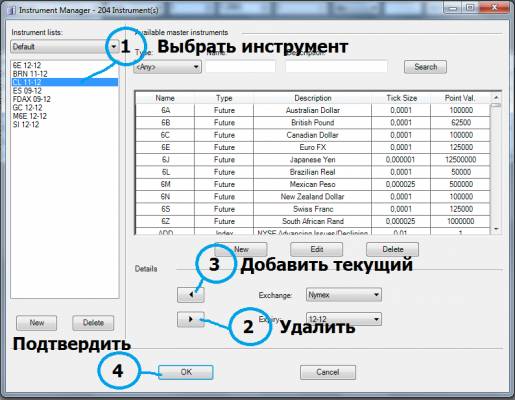
Task: Confirm the dialog with the OK button
Action: (186, 372)
